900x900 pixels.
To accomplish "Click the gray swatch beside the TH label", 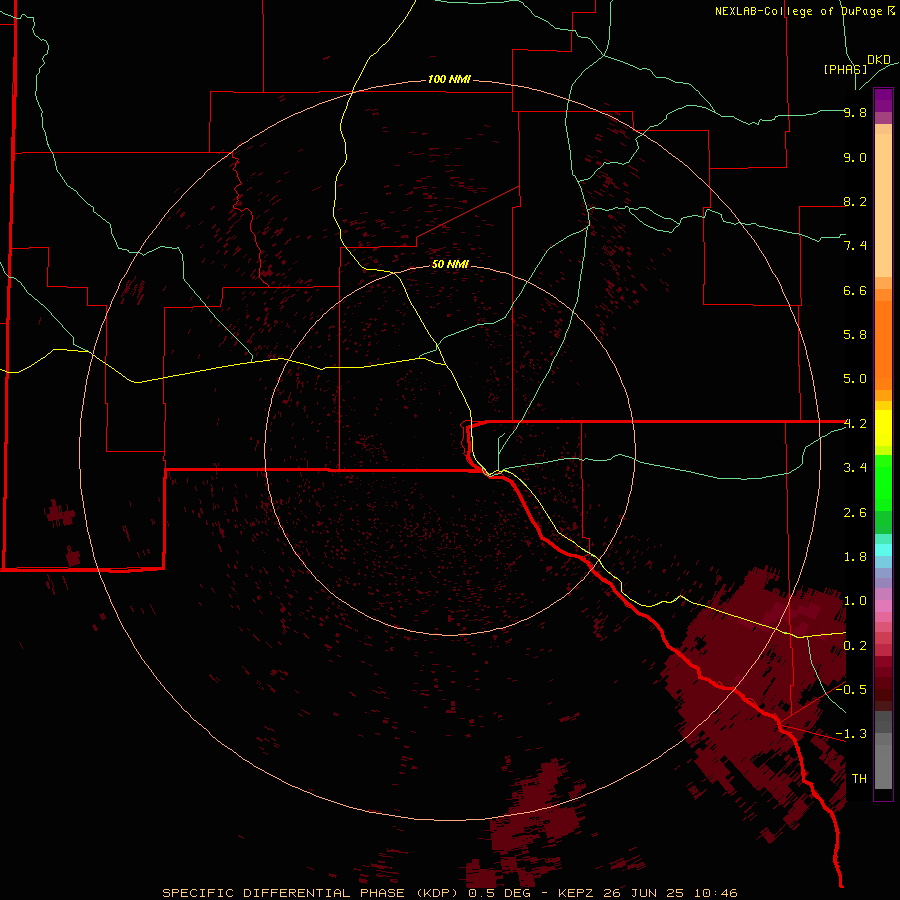I will click(x=883, y=766).
